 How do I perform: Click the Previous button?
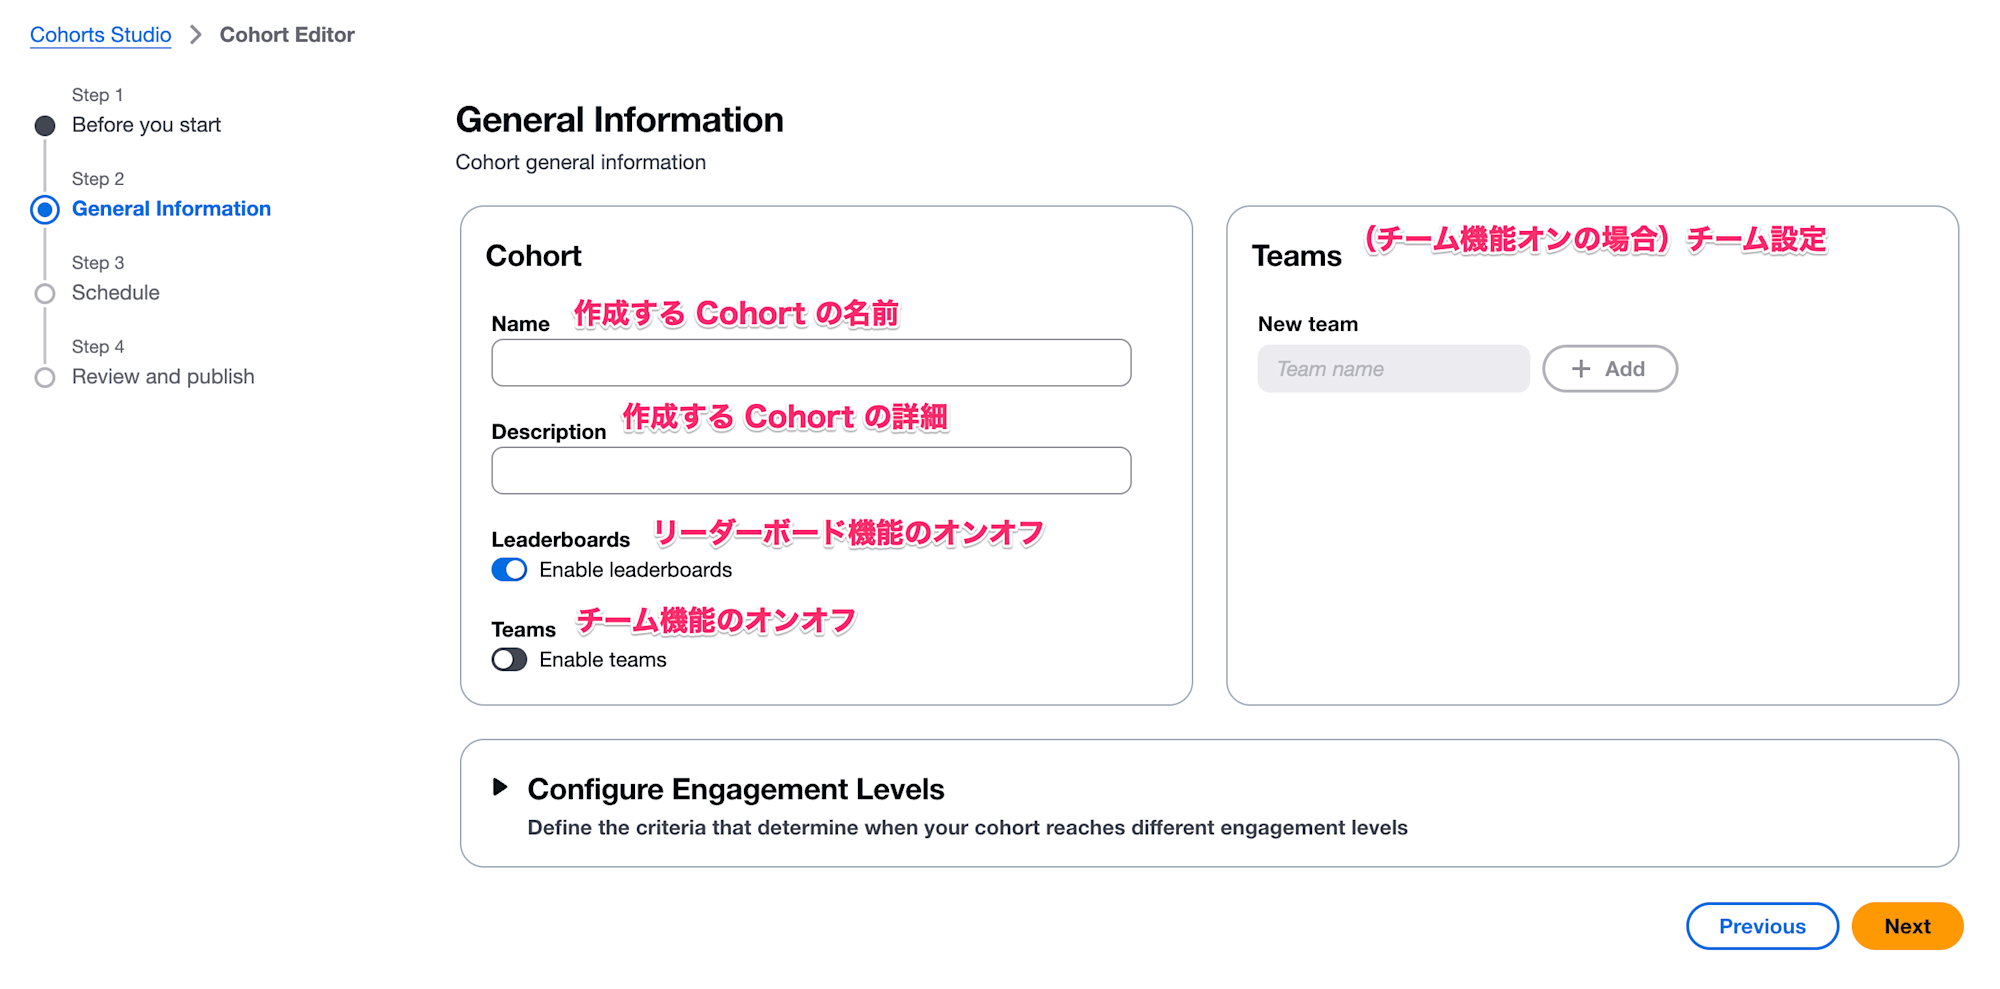tap(1762, 927)
